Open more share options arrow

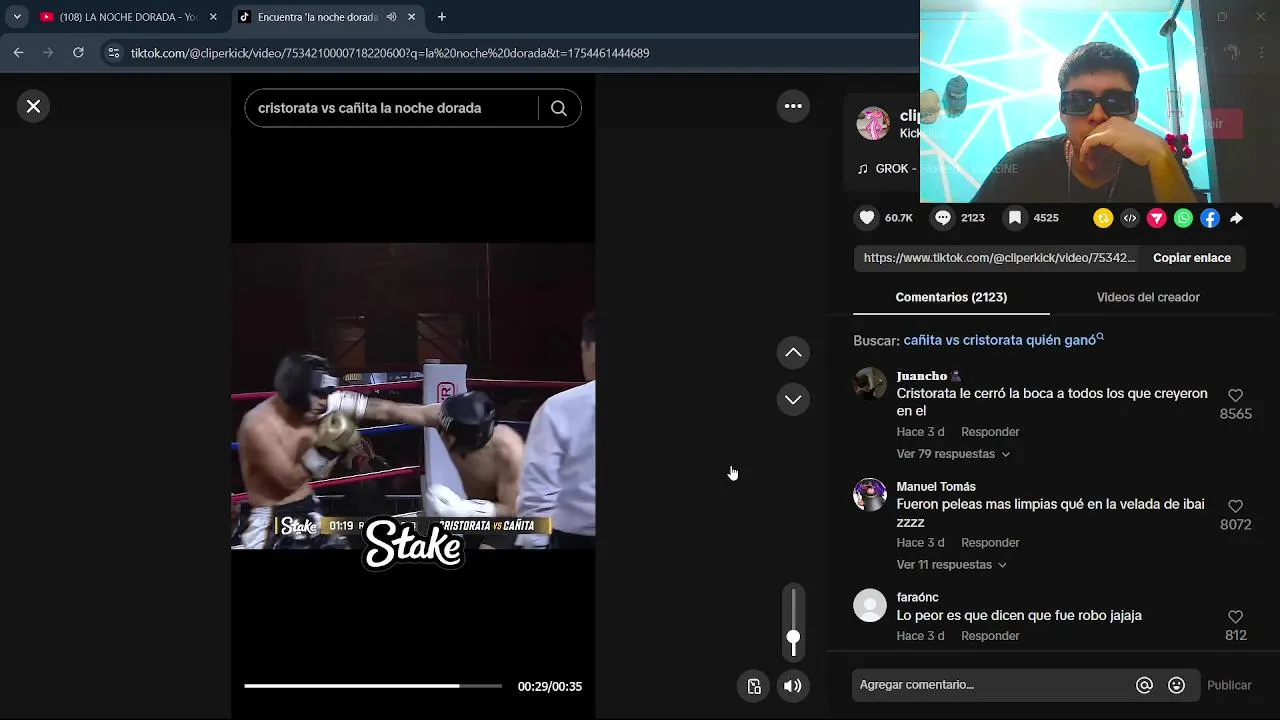pyautogui.click(x=1237, y=218)
